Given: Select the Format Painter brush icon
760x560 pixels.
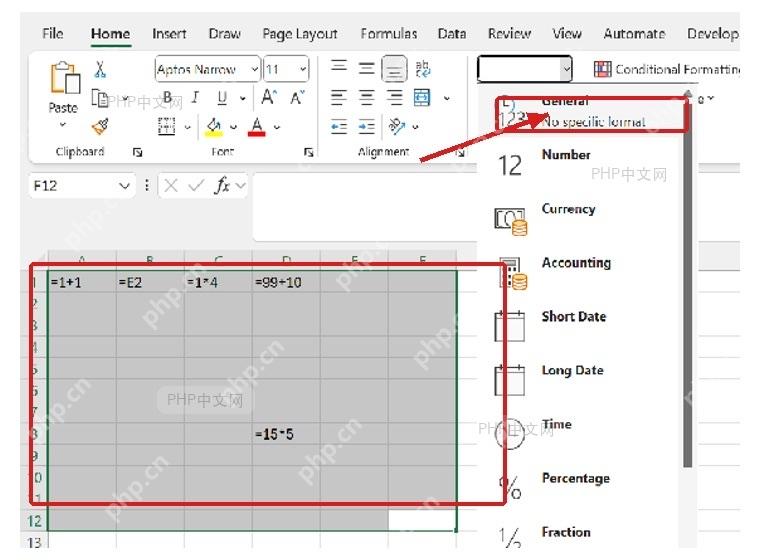Looking at the screenshot, I should pyautogui.click(x=100, y=127).
